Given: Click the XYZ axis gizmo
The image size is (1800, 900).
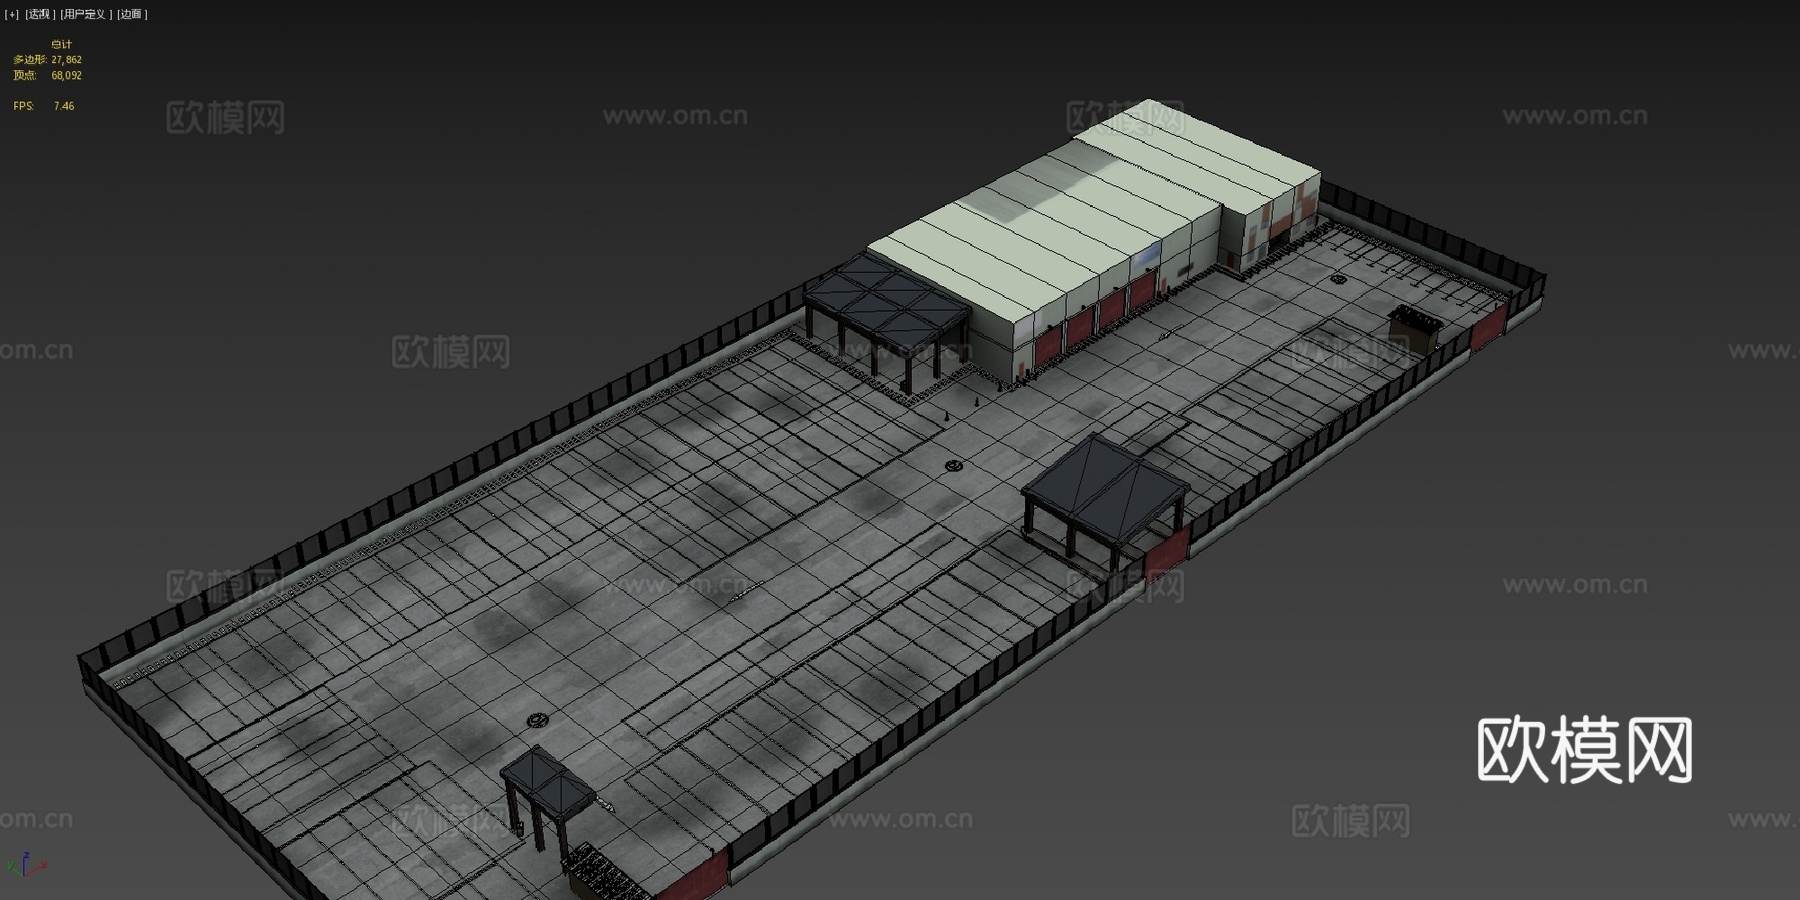Looking at the screenshot, I should [25, 866].
